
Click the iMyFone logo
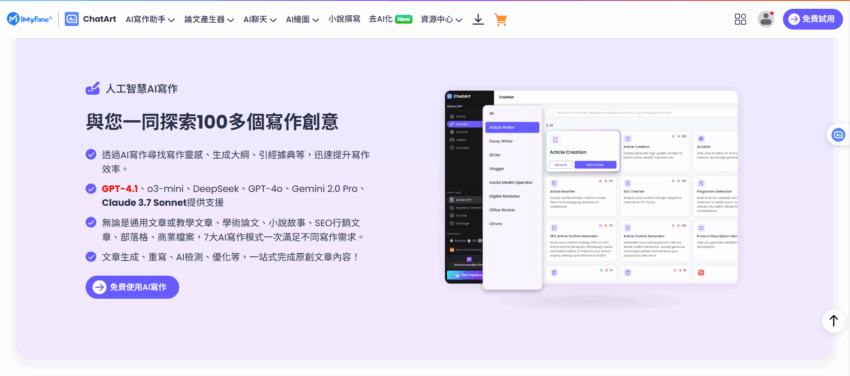coord(30,19)
